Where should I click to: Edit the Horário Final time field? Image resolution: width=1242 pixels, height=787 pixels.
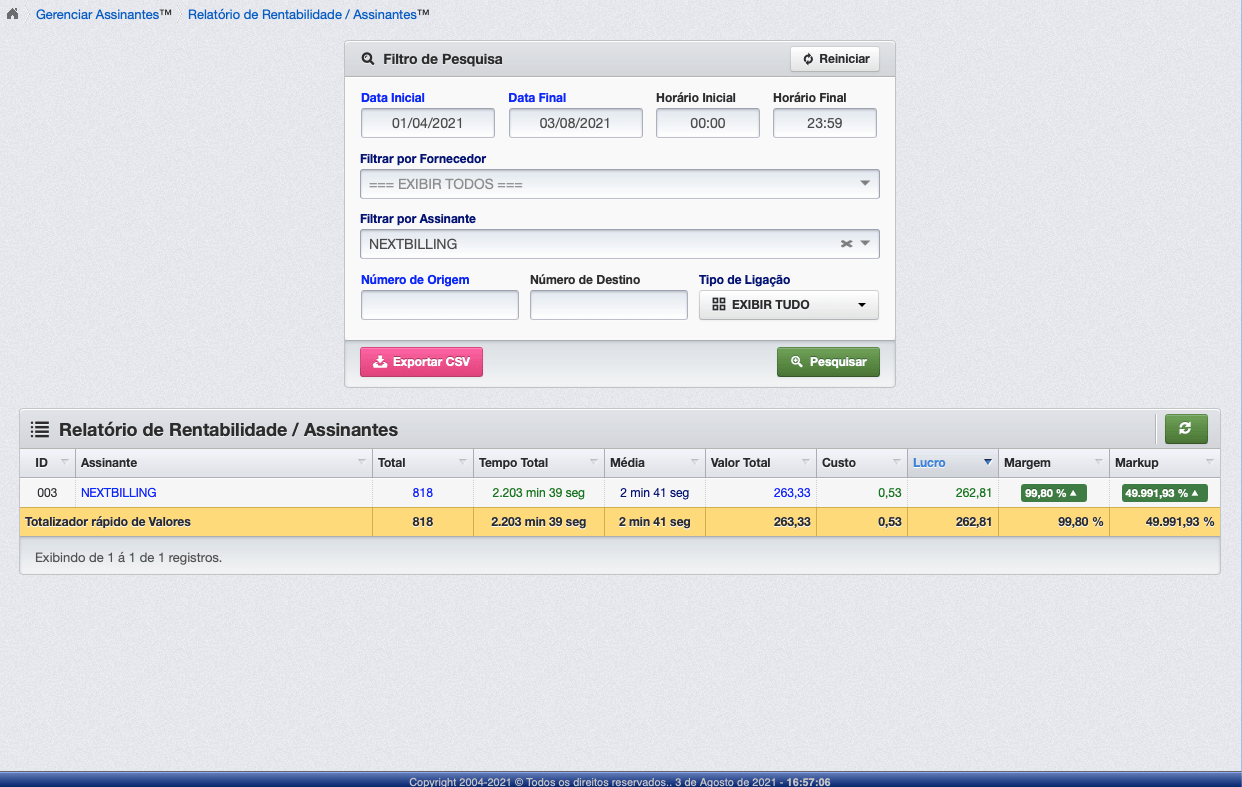click(x=825, y=123)
